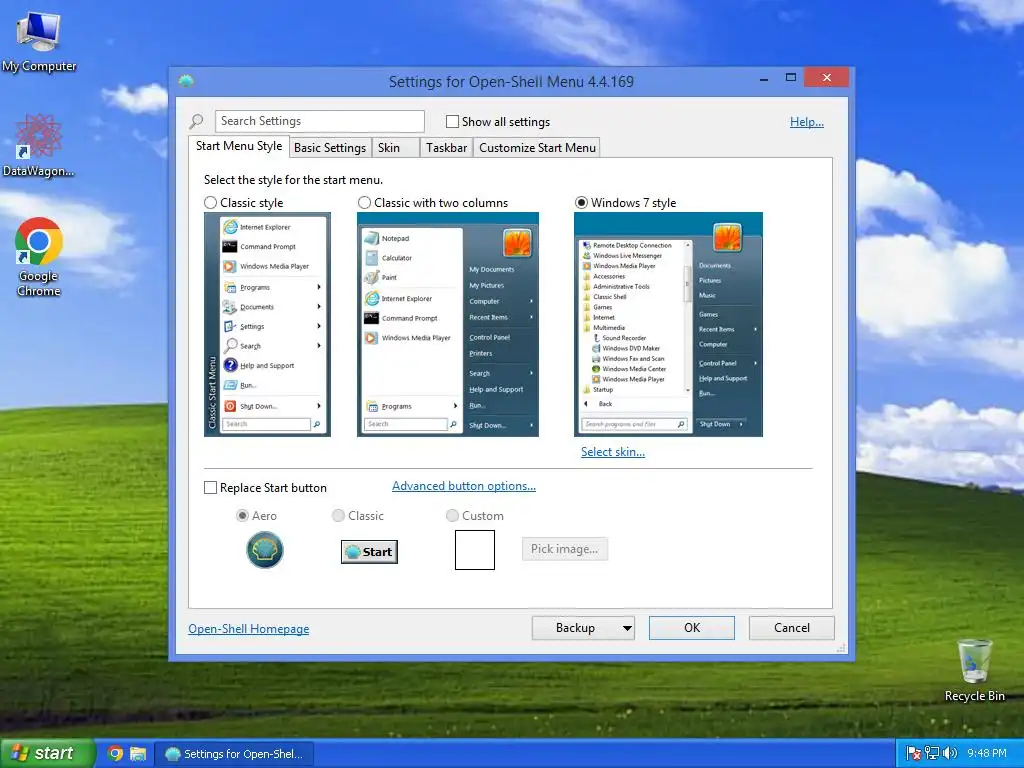
Task: Focus the Search Settings input field
Action: 320,121
